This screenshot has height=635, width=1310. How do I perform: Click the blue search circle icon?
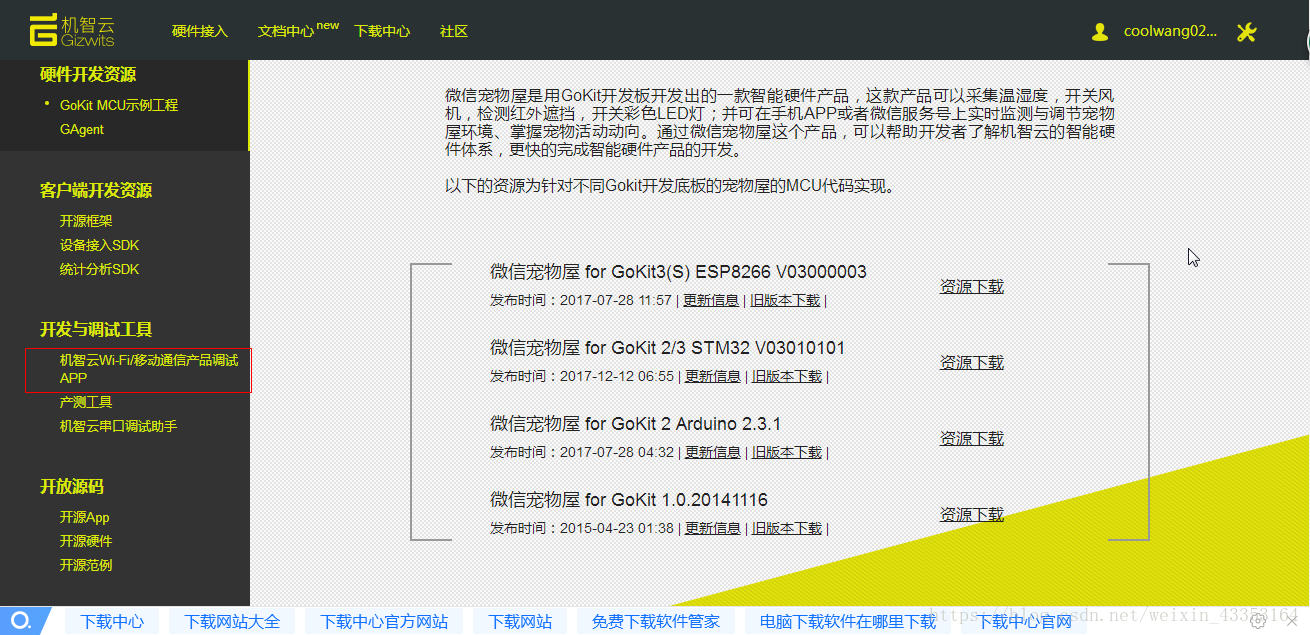click(x=21, y=621)
